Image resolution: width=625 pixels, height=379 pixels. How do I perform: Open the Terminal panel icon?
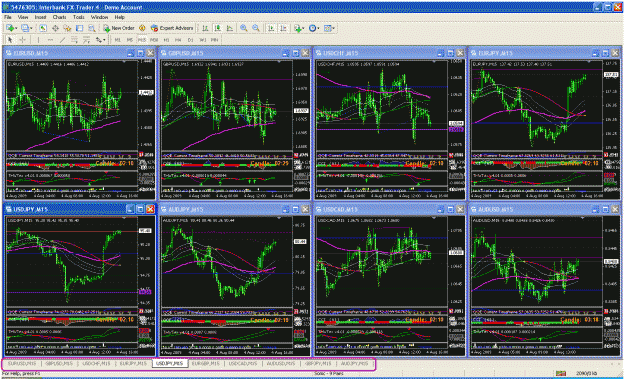pyautogui.click(x=79, y=28)
